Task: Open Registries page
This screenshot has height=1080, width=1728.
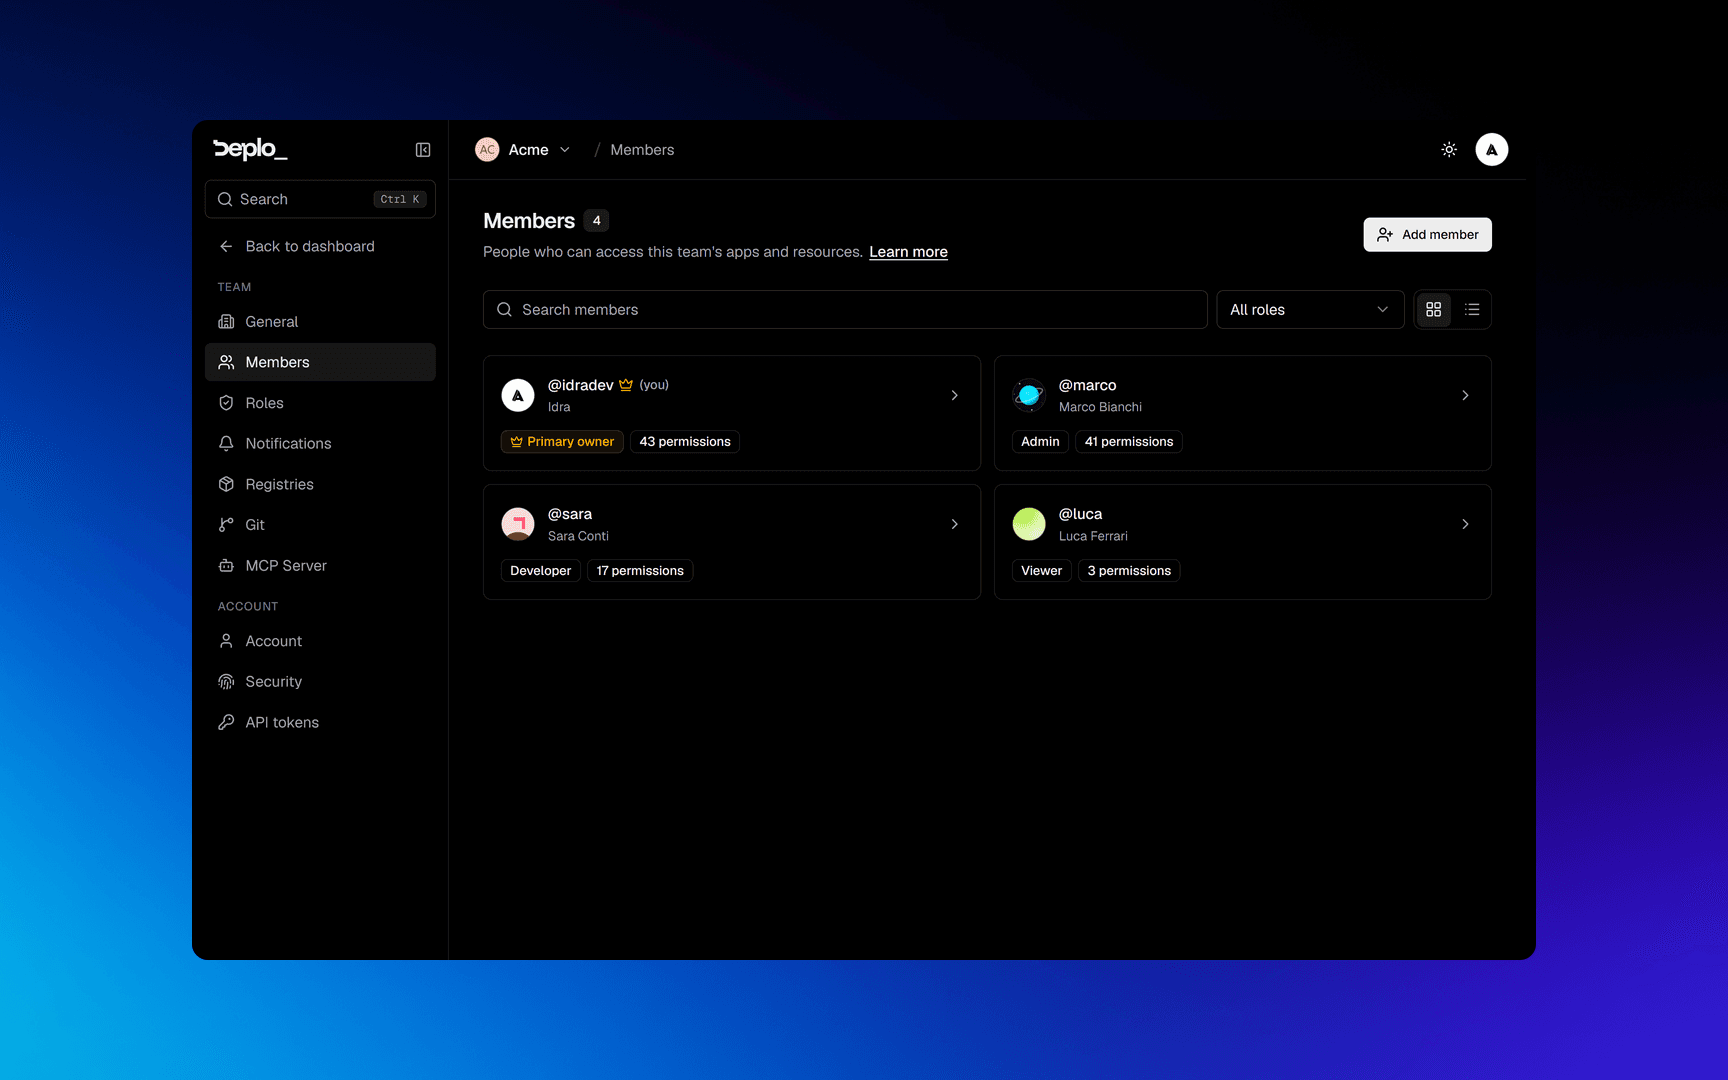Action: (320, 484)
